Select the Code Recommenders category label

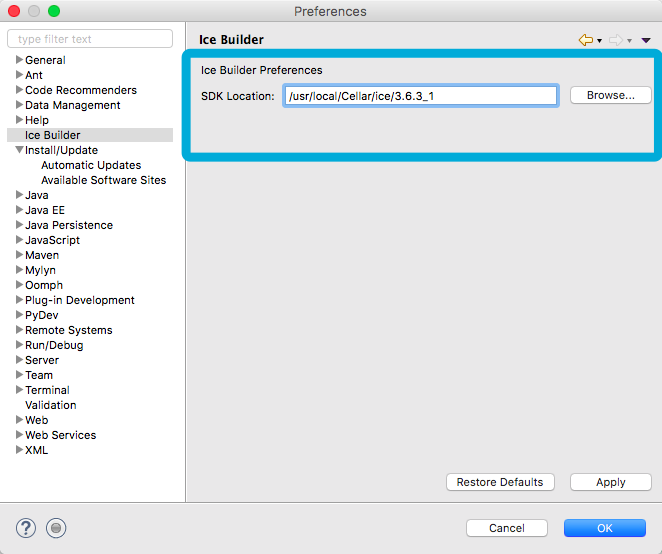(81, 90)
